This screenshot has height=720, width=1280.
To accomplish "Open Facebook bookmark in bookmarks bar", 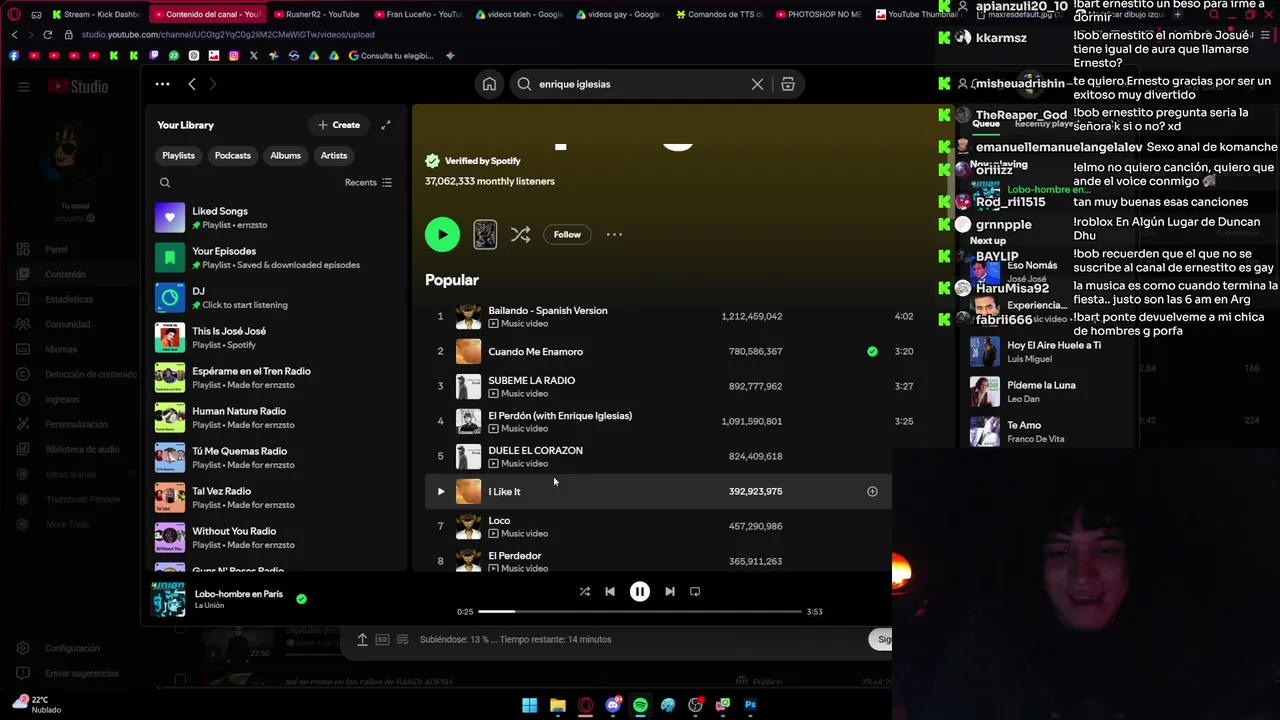I will point(14,56).
